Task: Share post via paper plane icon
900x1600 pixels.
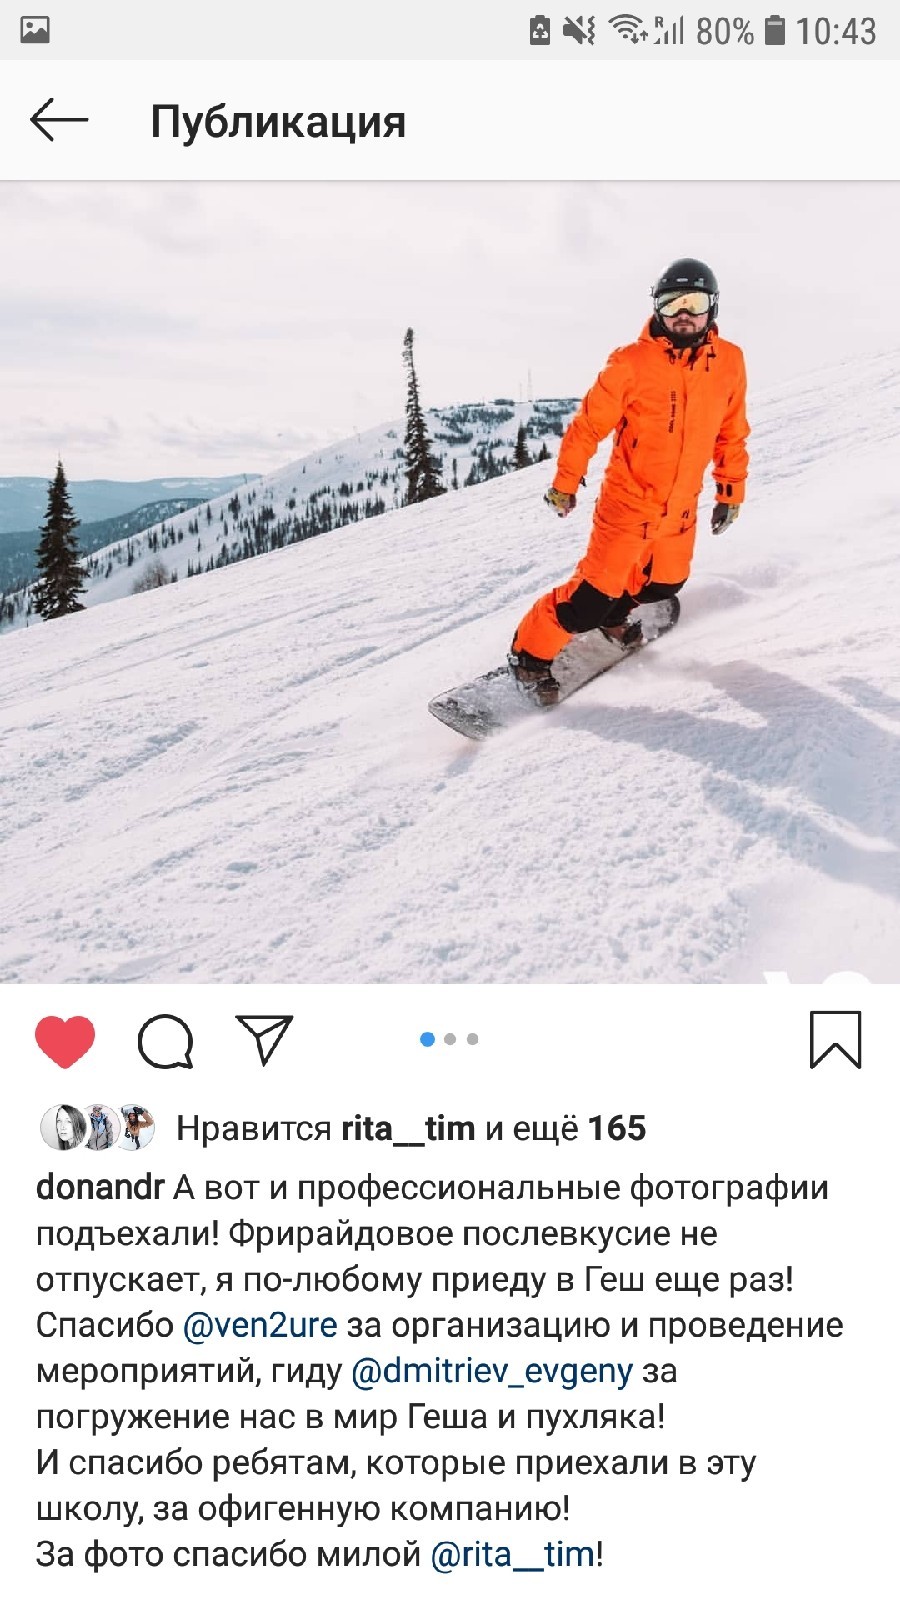Action: click(264, 1040)
